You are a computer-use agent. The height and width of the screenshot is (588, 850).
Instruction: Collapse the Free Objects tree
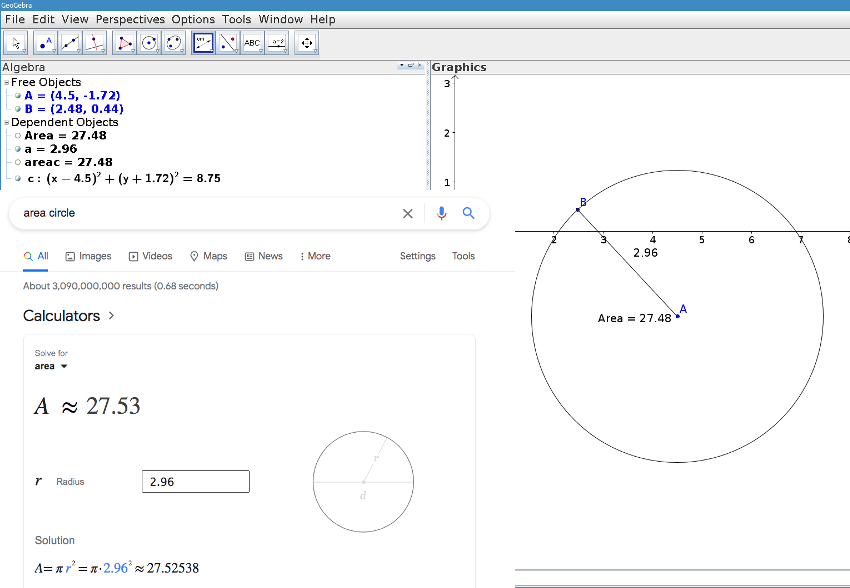click(x=6, y=82)
